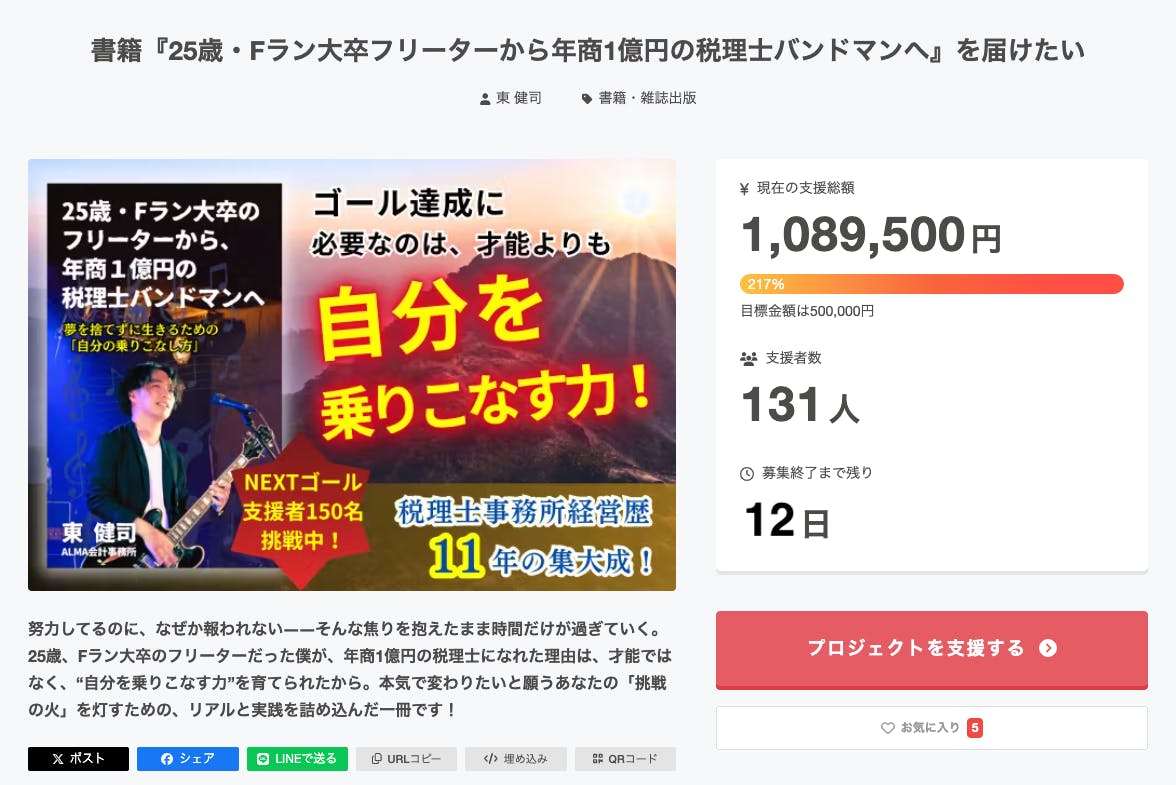Click the LINE icon on LINEで送る

pyautogui.click(x=264, y=759)
